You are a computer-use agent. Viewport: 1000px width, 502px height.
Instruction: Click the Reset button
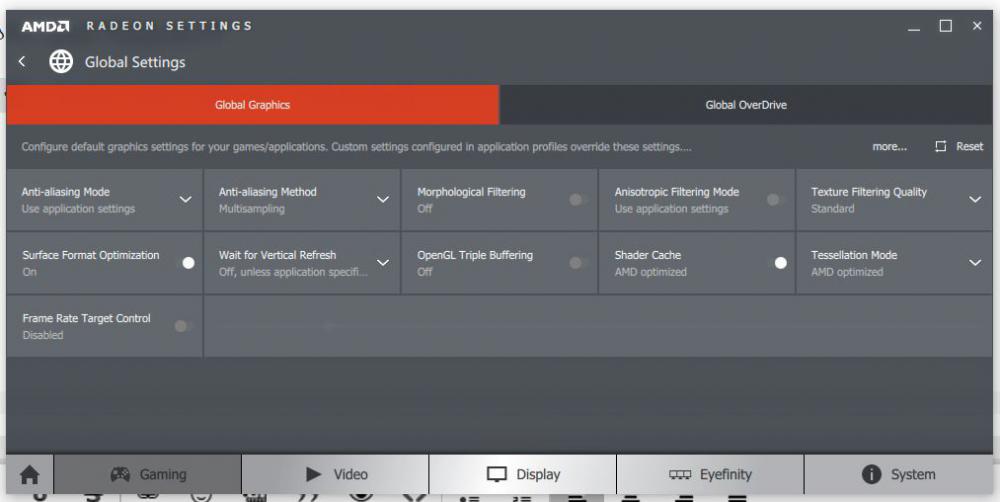pos(960,147)
